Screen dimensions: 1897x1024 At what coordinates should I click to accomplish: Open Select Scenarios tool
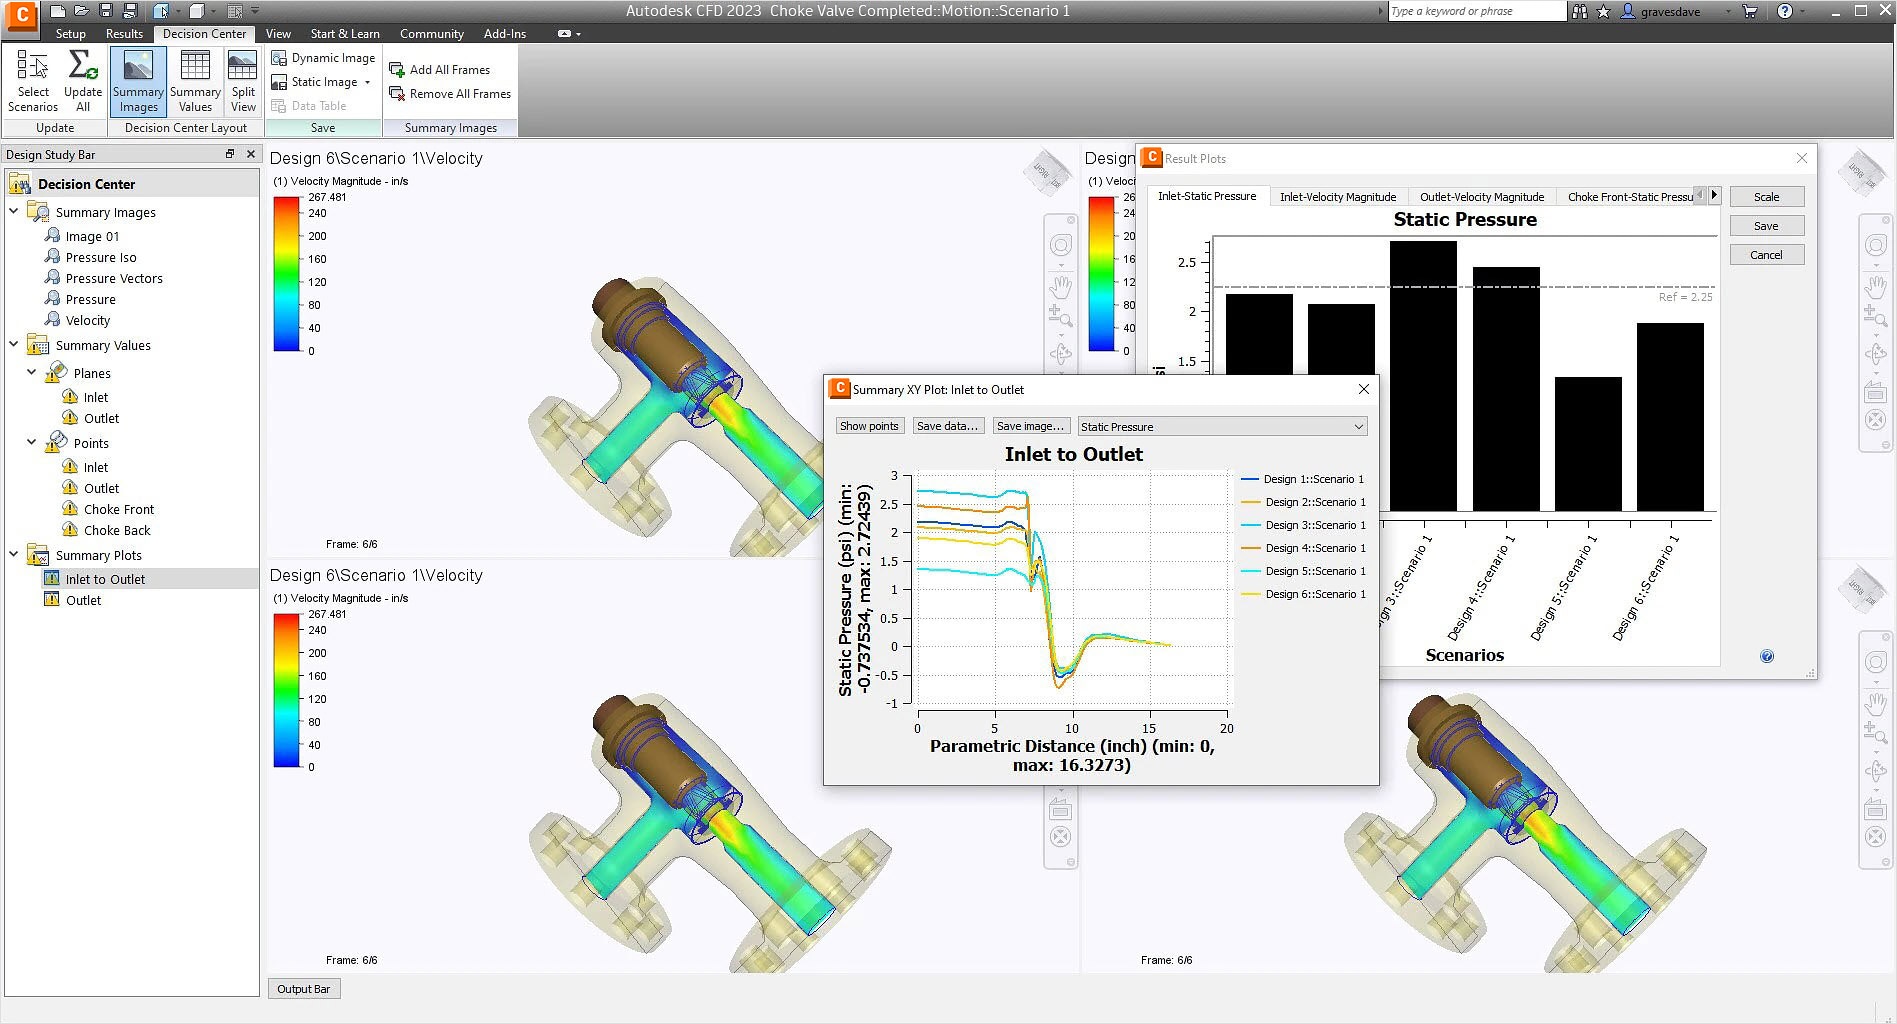[33, 79]
